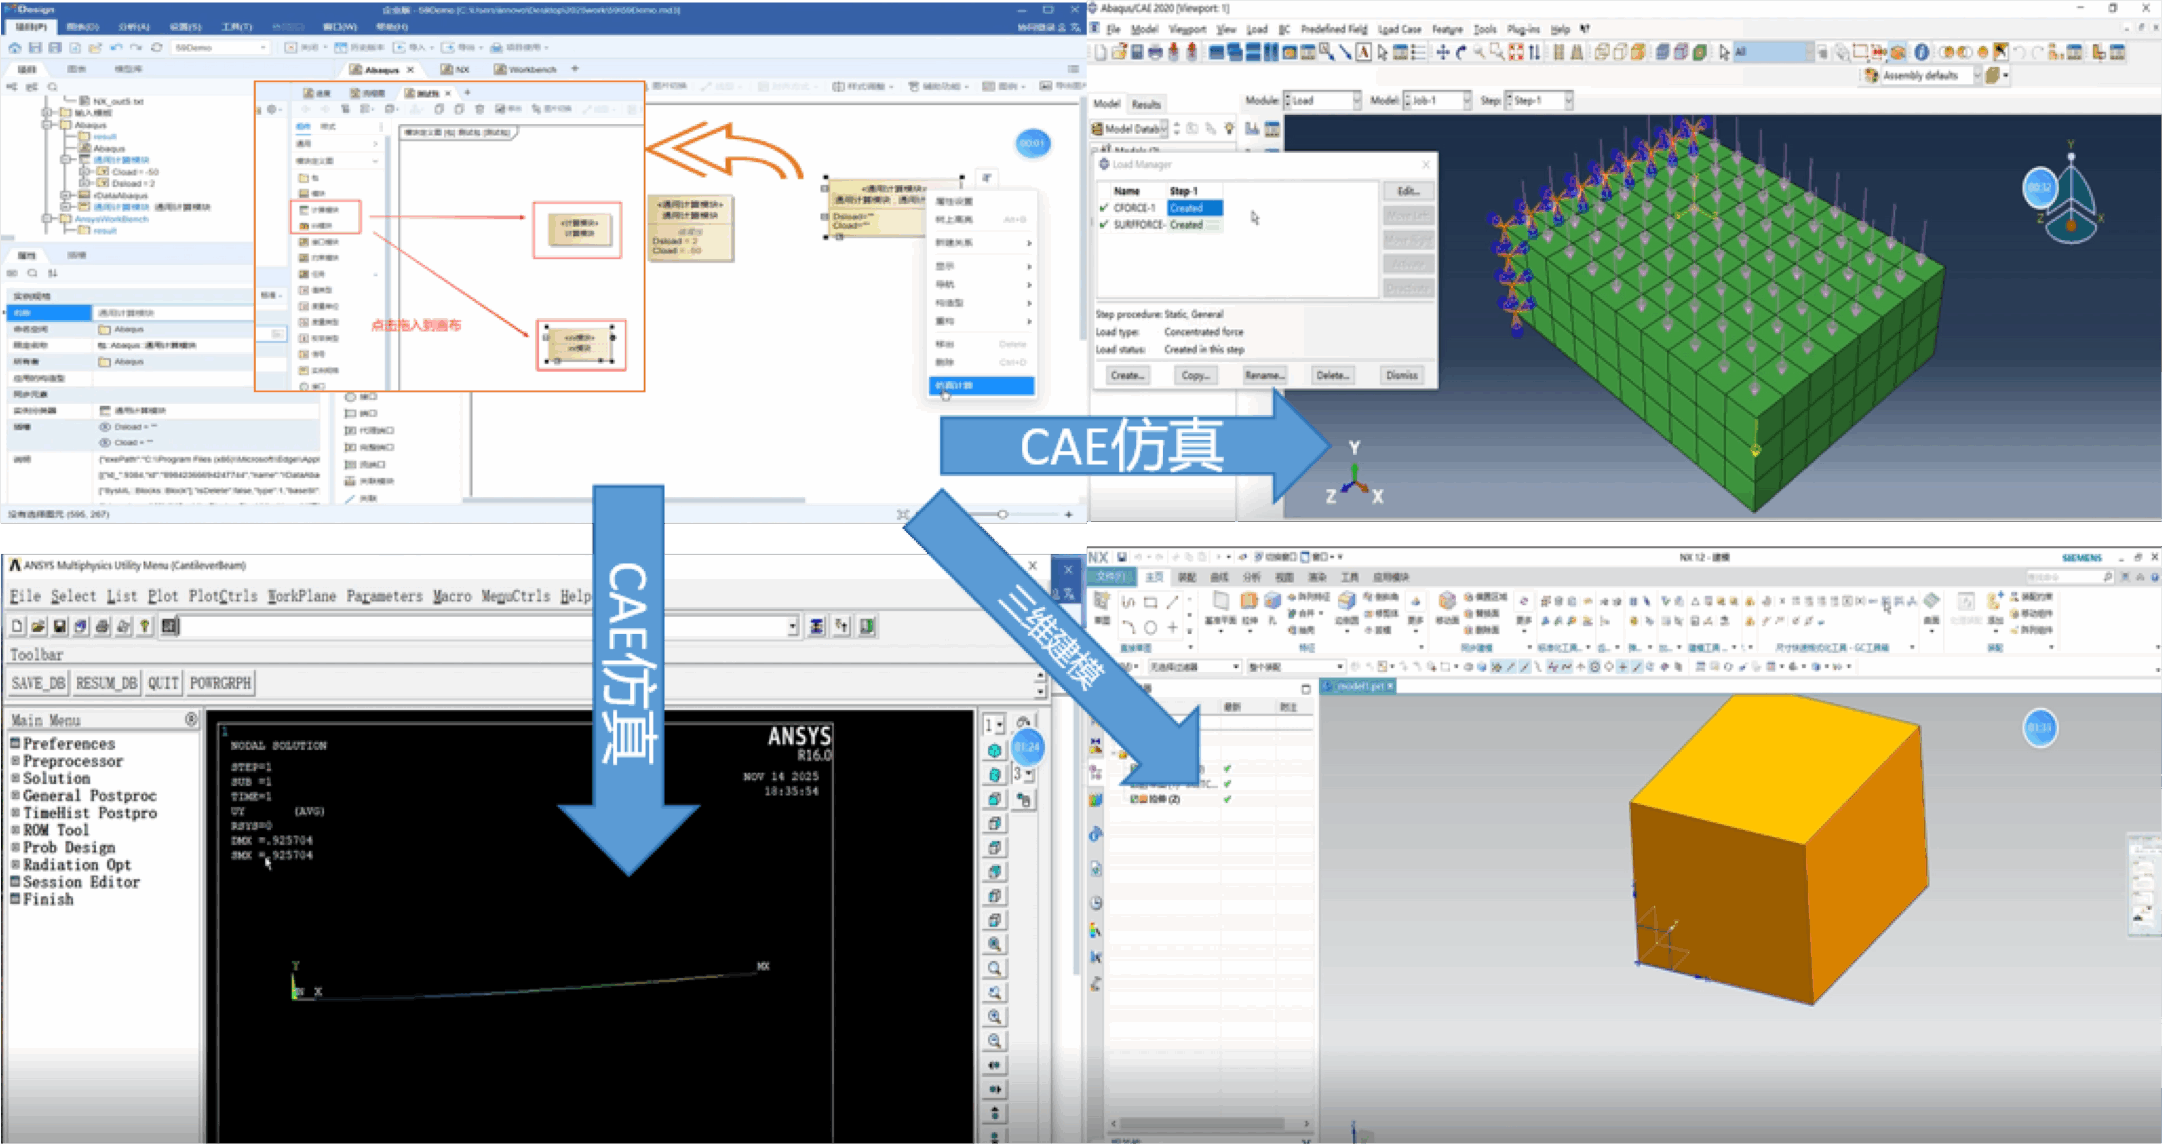The image size is (2162, 1144).
Task: Expand General Postproc in ANSYS Main Menu
Action: click(x=89, y=796)
